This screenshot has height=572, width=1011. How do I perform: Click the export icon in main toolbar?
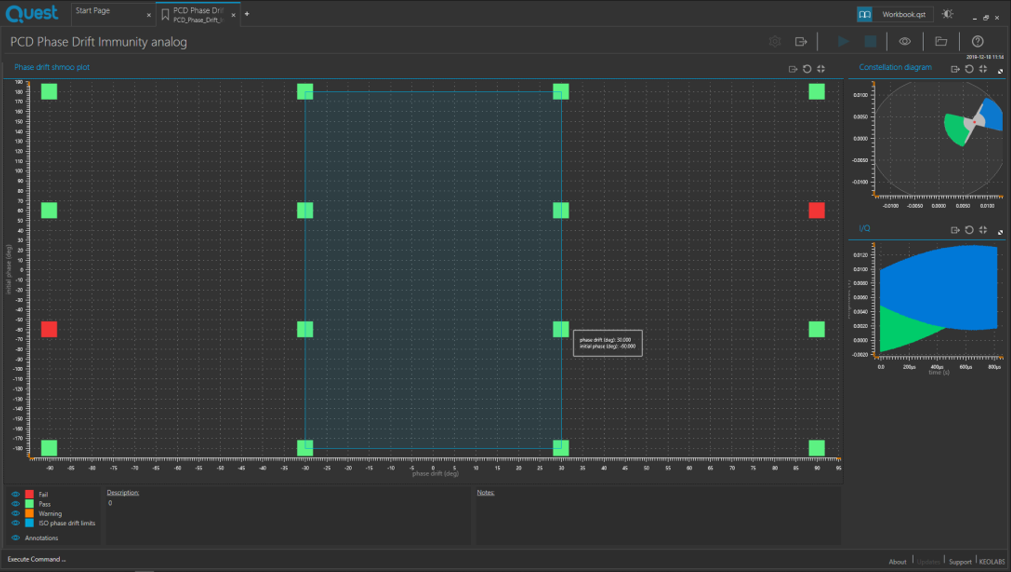pyautogui.click(x=801, y=42)
